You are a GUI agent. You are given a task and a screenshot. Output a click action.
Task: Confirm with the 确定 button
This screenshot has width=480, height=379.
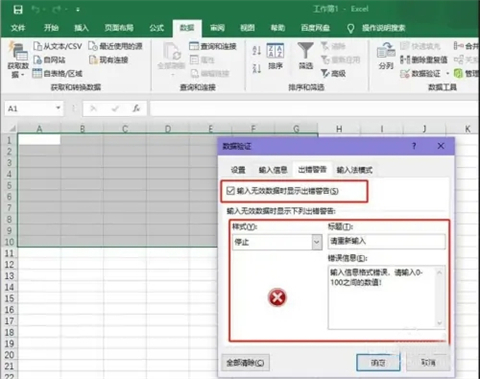[x=378, y=362]
